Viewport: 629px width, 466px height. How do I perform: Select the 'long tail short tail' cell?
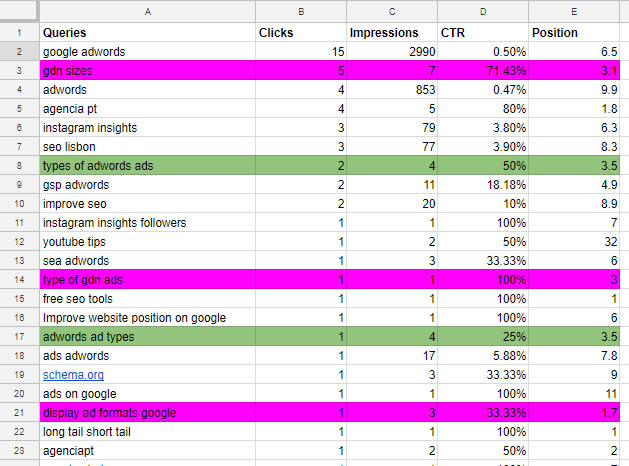click(x=148, y=432)
